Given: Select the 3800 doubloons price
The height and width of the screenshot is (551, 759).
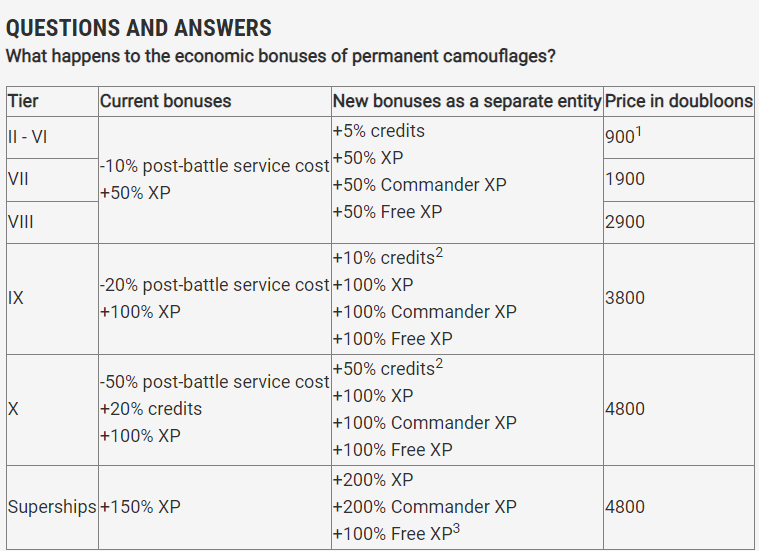Looking at the screenshot, I should coord(625,298).
